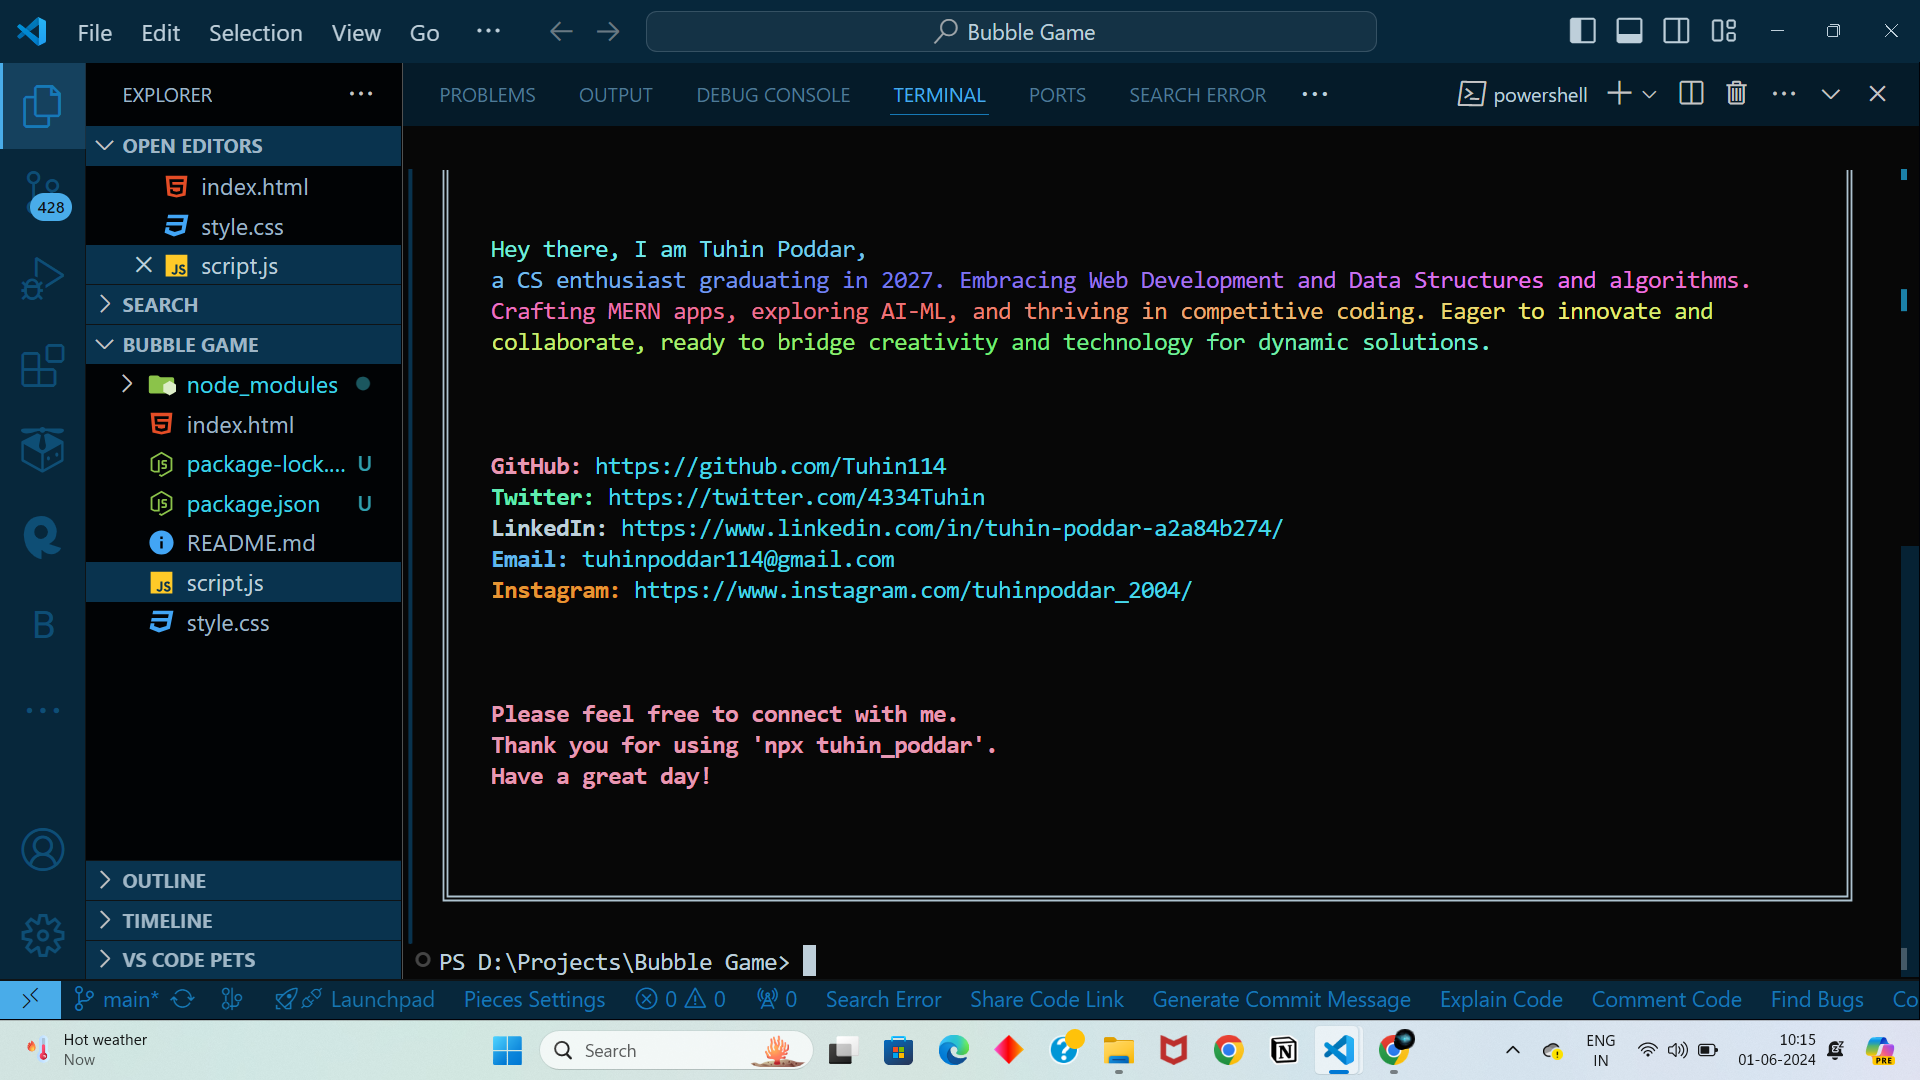The height and width of the screenshot is (1080, 1920).
Task: Go back with the navigation arrow
Action: click(x=561, y=32)
